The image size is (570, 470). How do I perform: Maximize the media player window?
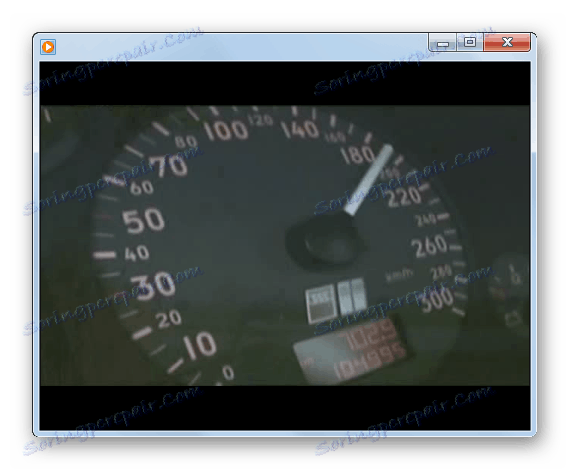tap(470, 43)
